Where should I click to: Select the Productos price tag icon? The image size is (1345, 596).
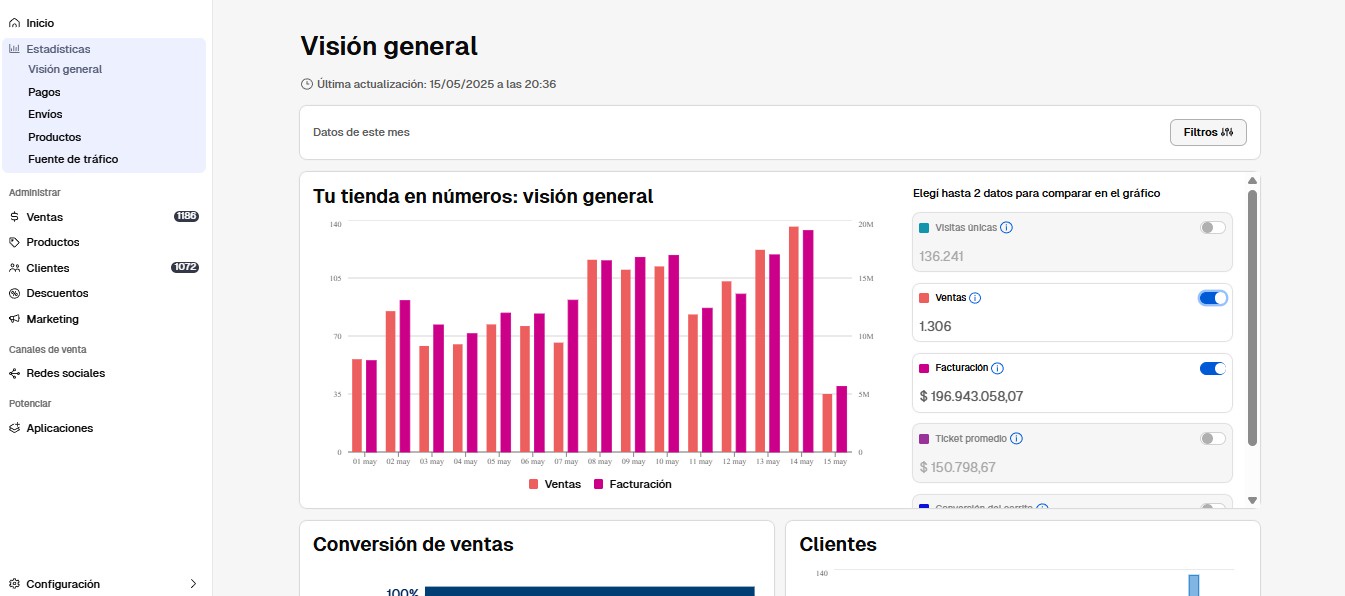point(14,242)
